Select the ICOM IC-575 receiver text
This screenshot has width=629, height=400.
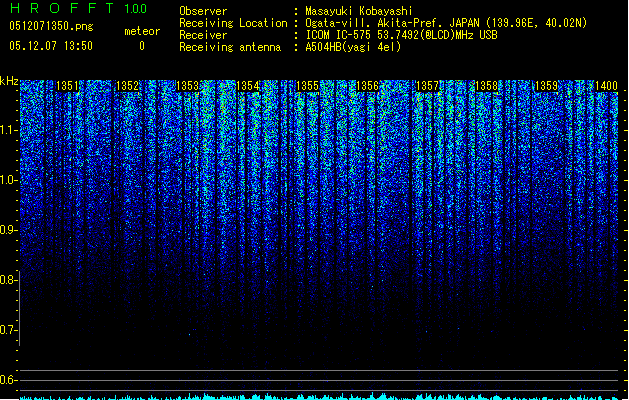(402, 35)
